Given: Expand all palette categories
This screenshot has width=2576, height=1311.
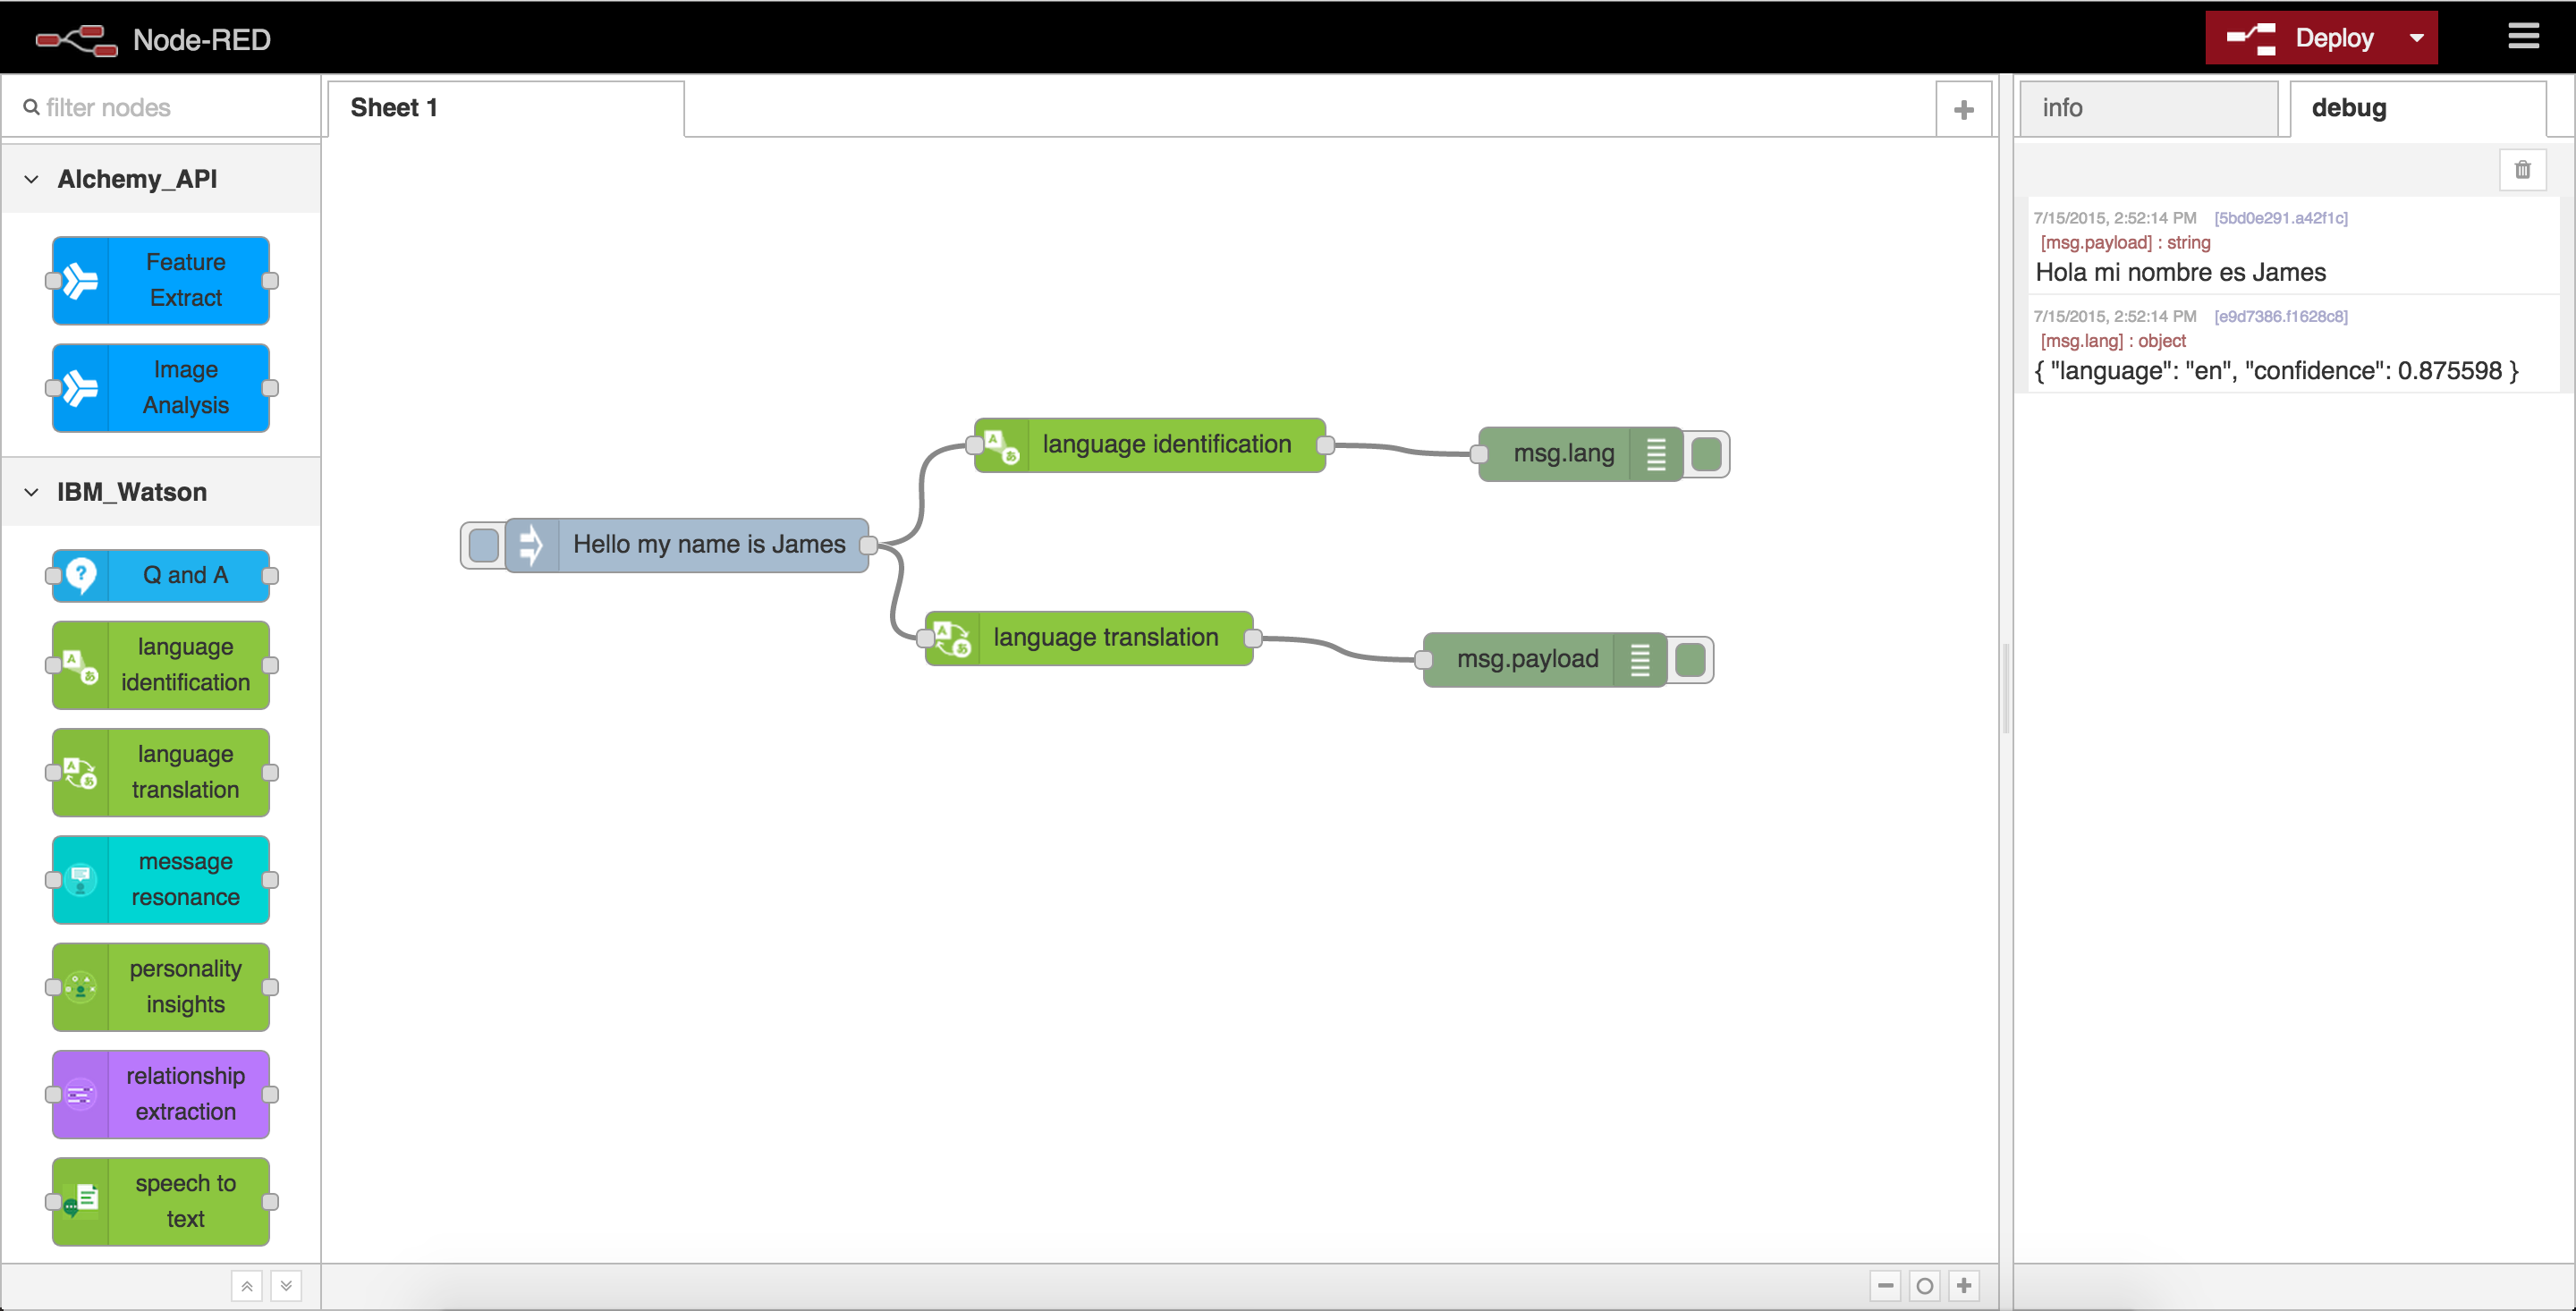Looking at the screenshot, I should [x=286, y=1286].
